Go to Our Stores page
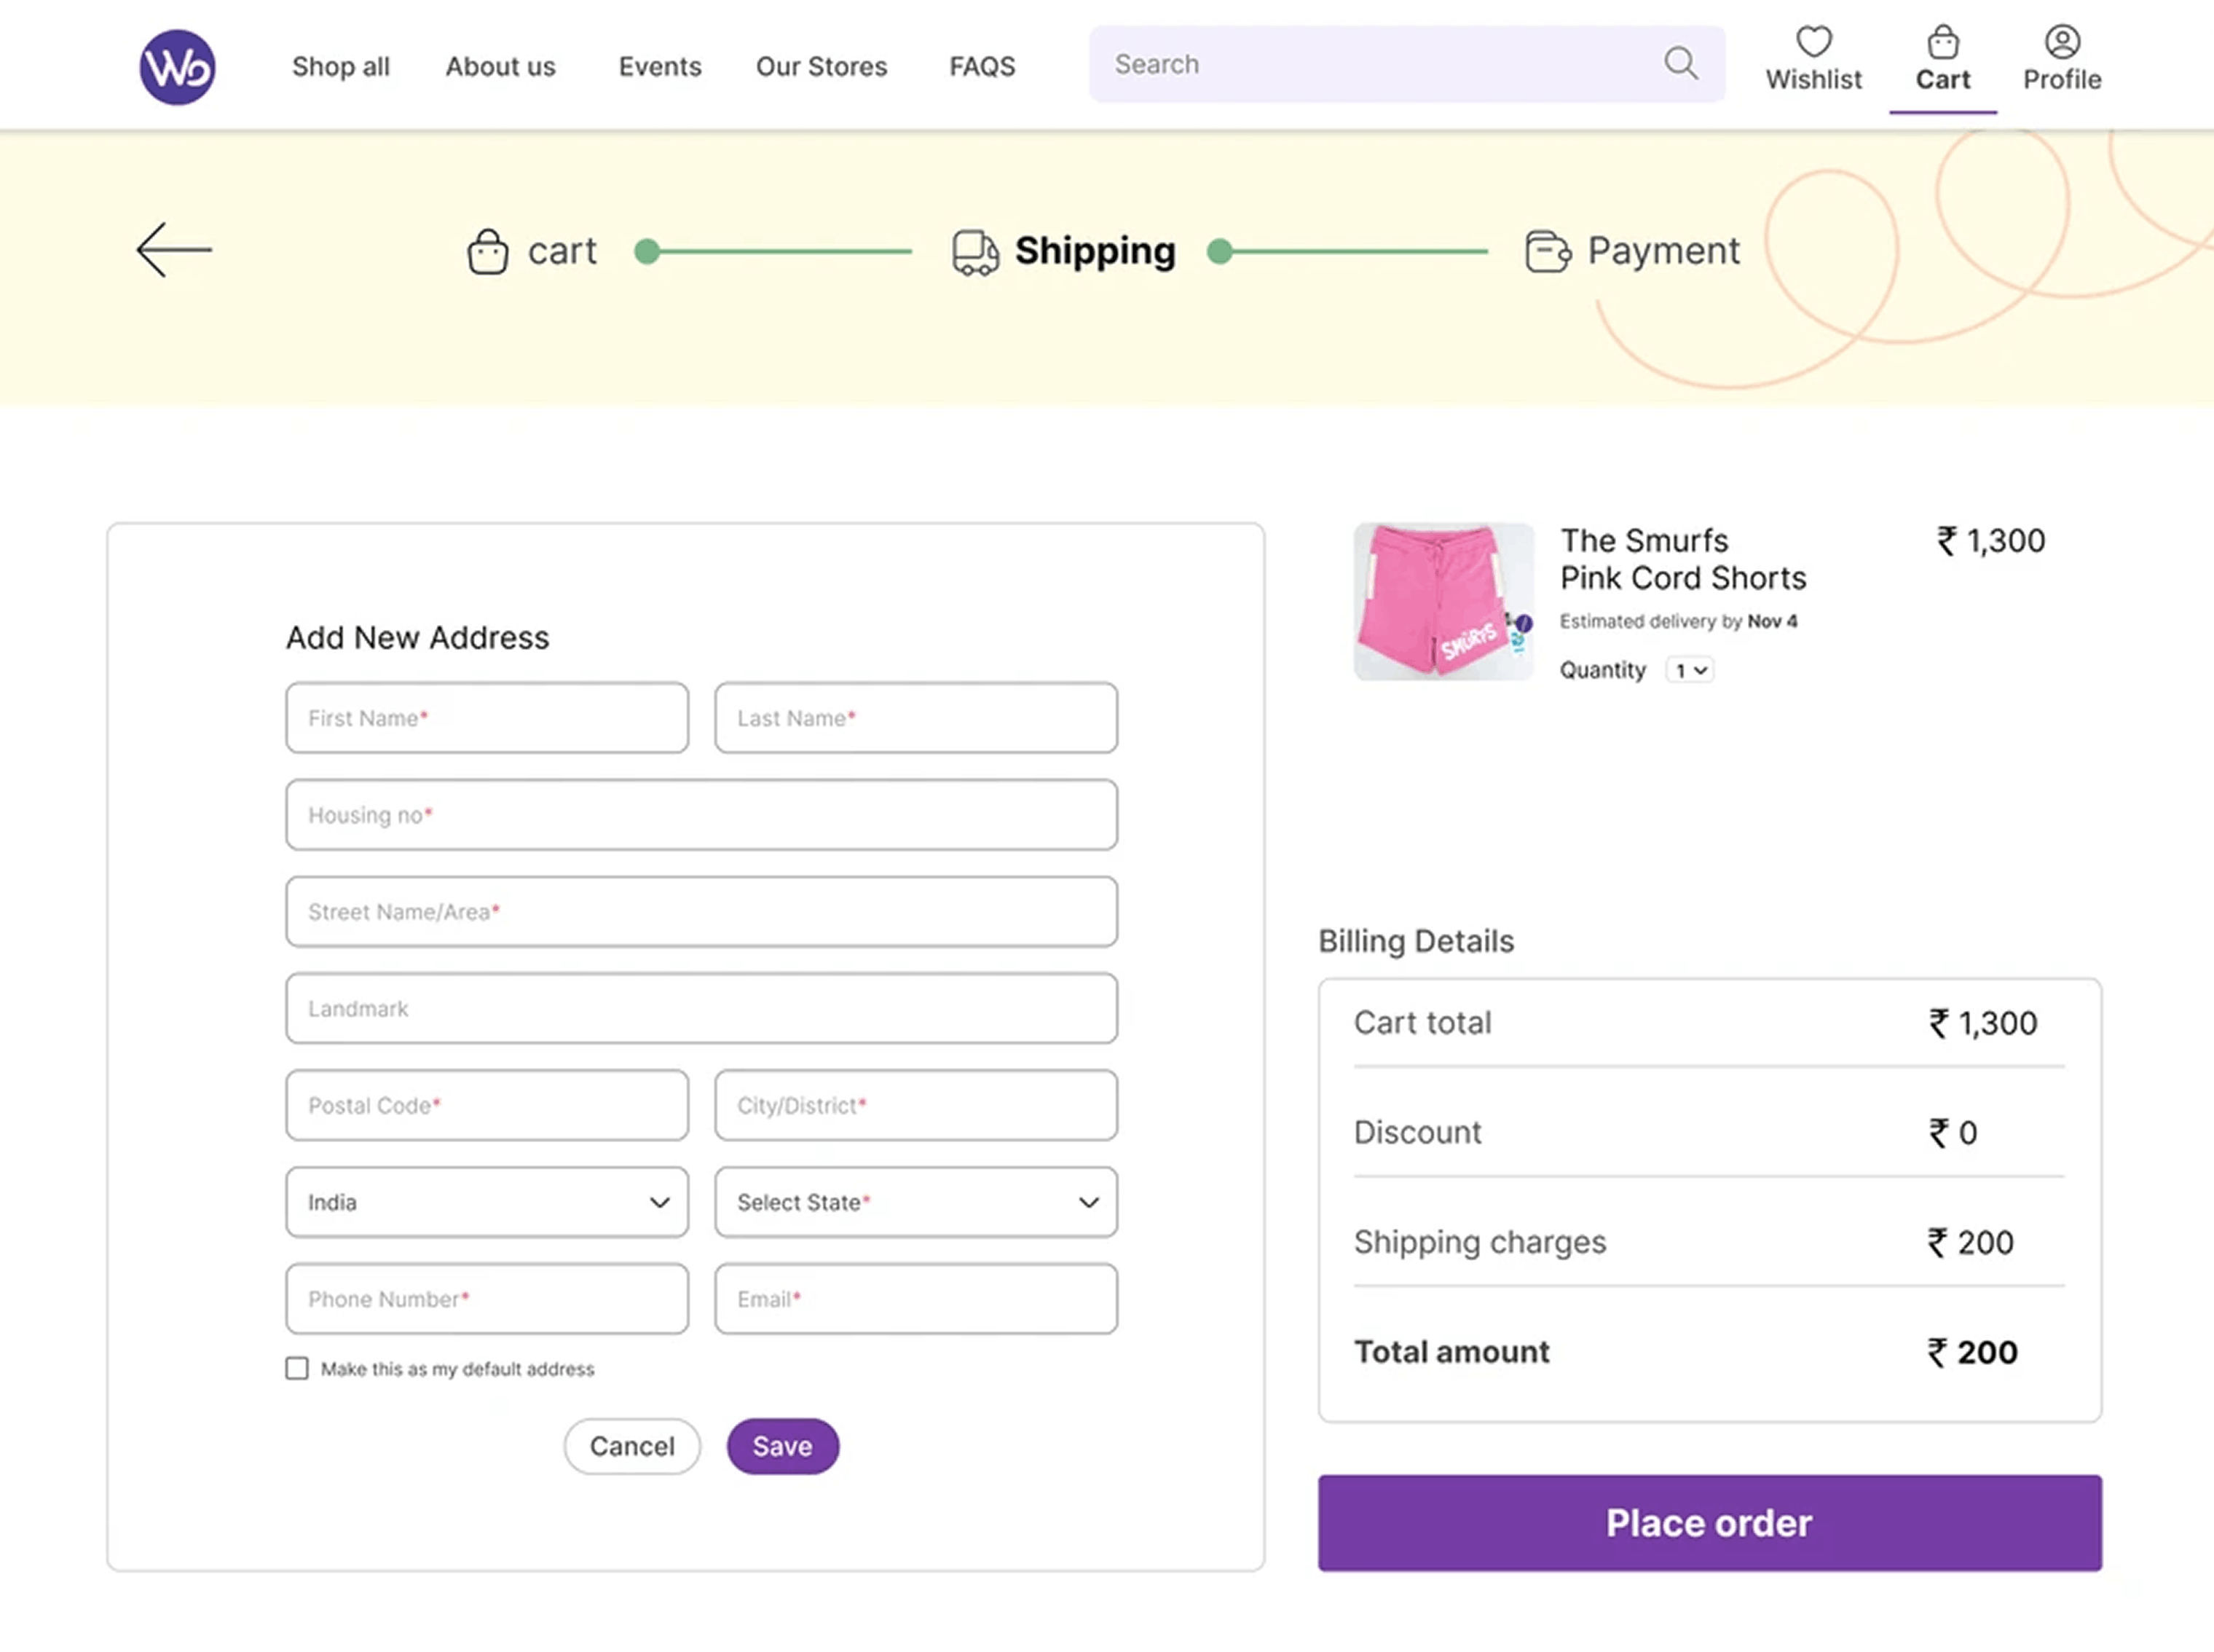This screenshot has width=2214, height=1652. [821, 67]
